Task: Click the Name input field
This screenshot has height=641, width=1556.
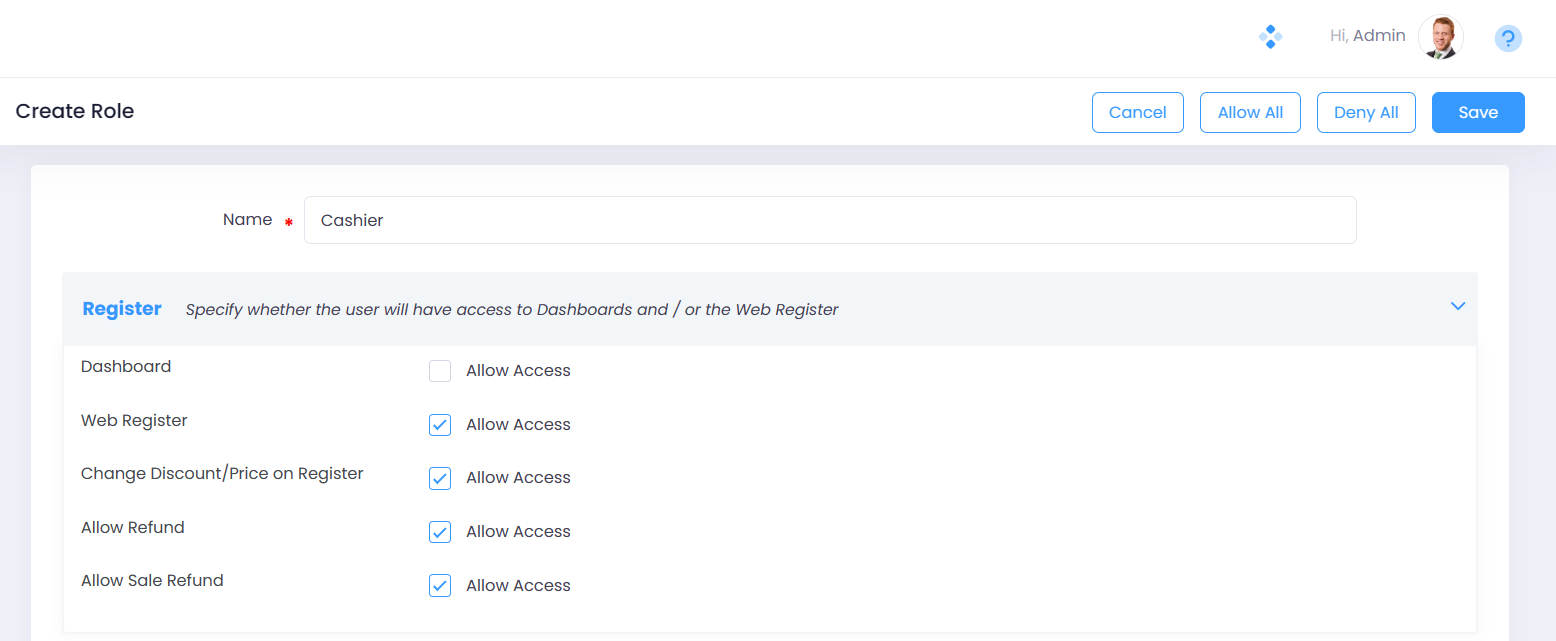Action: (829, 220)
